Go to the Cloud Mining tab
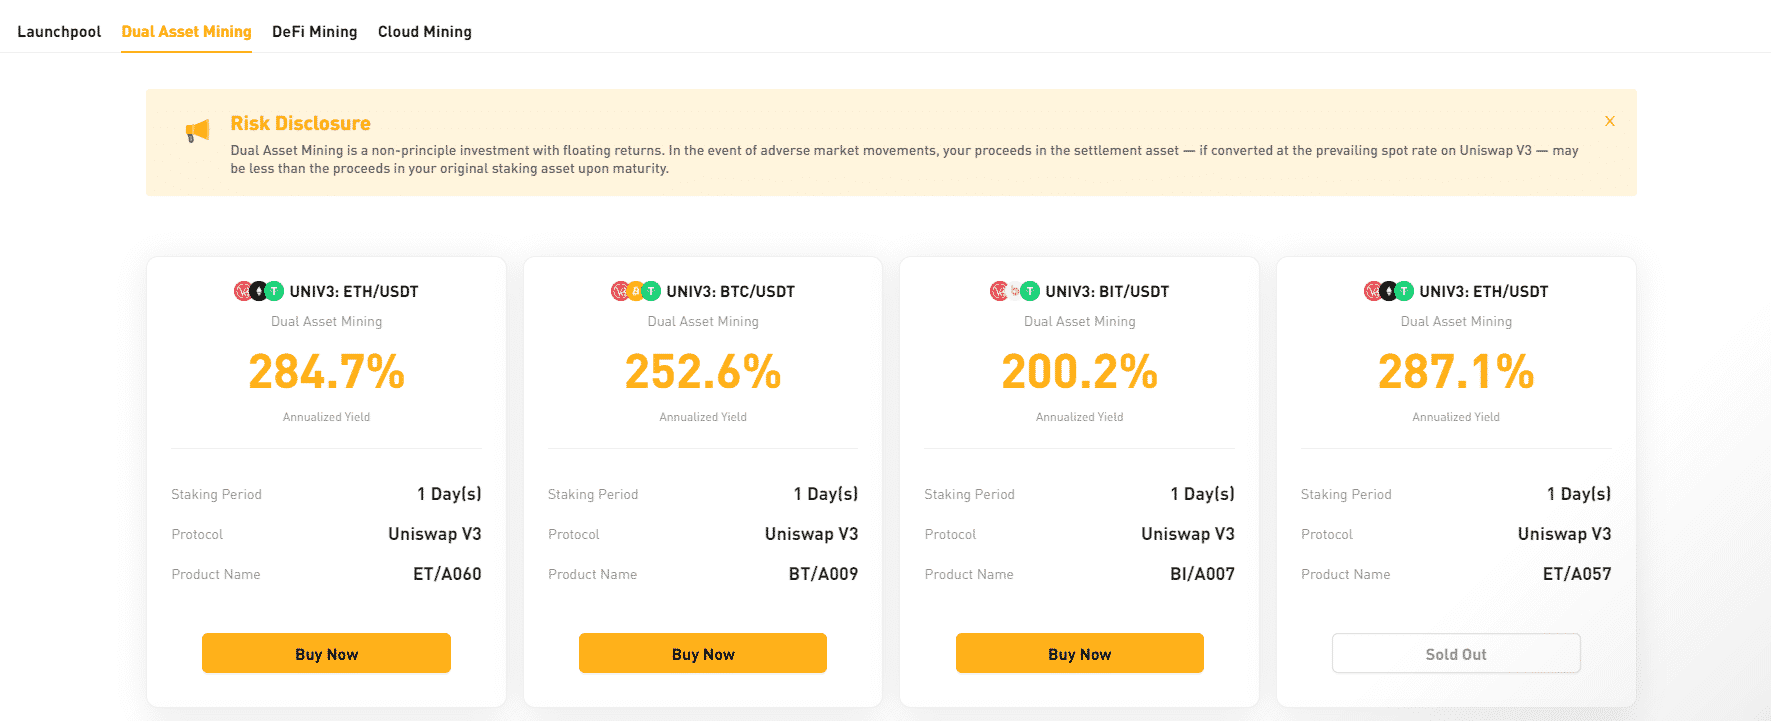Image resolution: width=1771 pixels, height=721 pixels. [425, 32]
